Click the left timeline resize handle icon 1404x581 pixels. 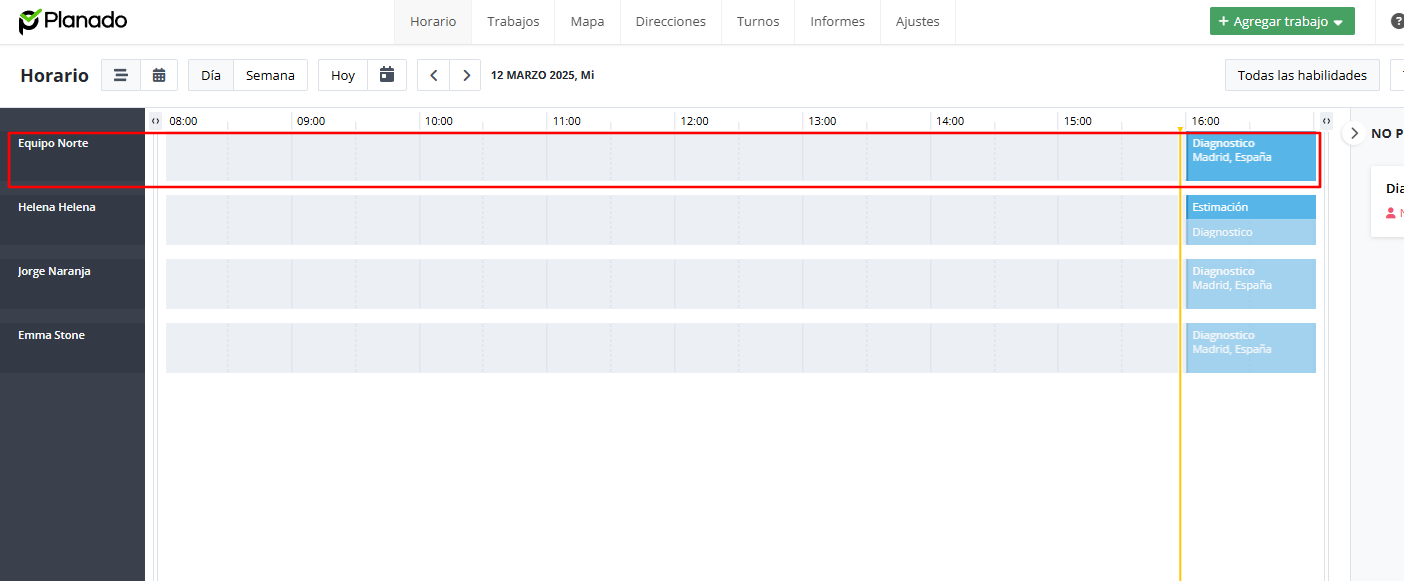tap(155, 121)
